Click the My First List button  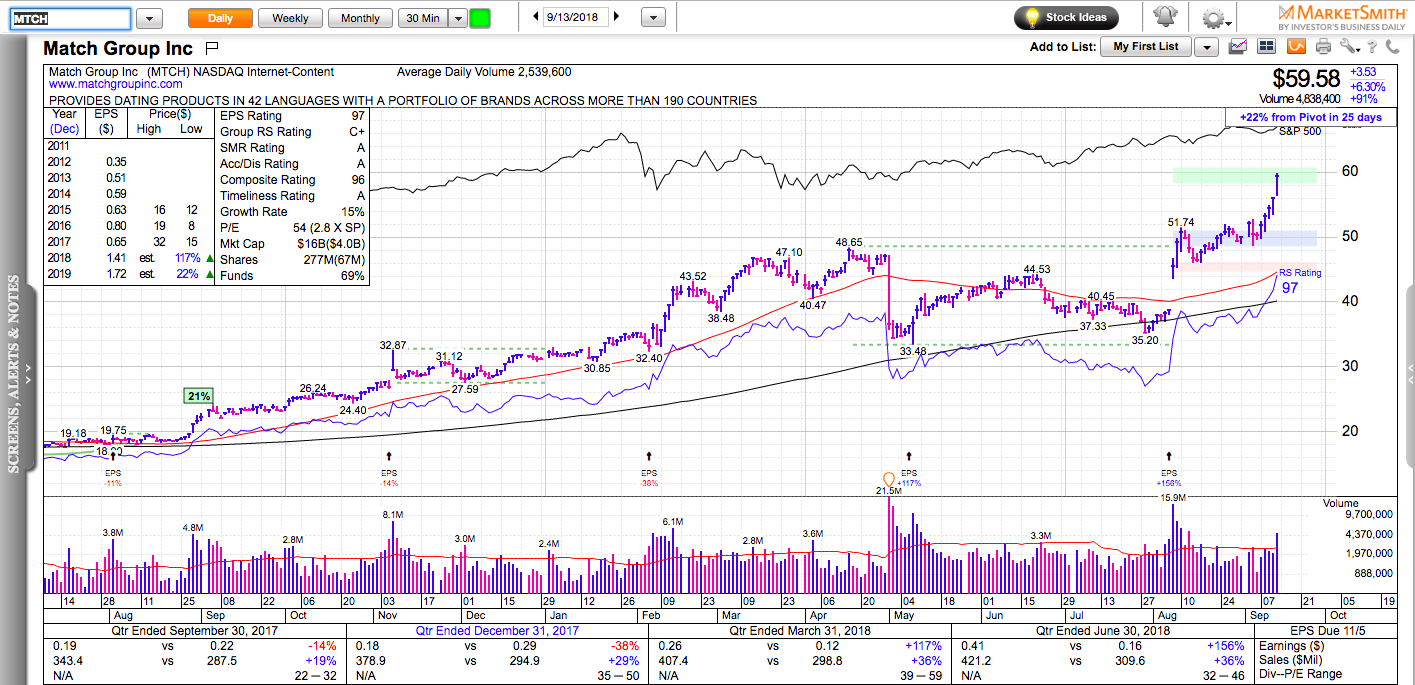(x=1146, y=46)
